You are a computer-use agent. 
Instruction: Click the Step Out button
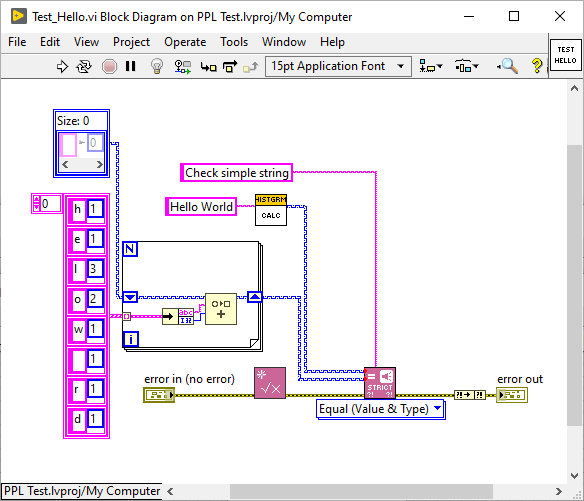[251, 67]
